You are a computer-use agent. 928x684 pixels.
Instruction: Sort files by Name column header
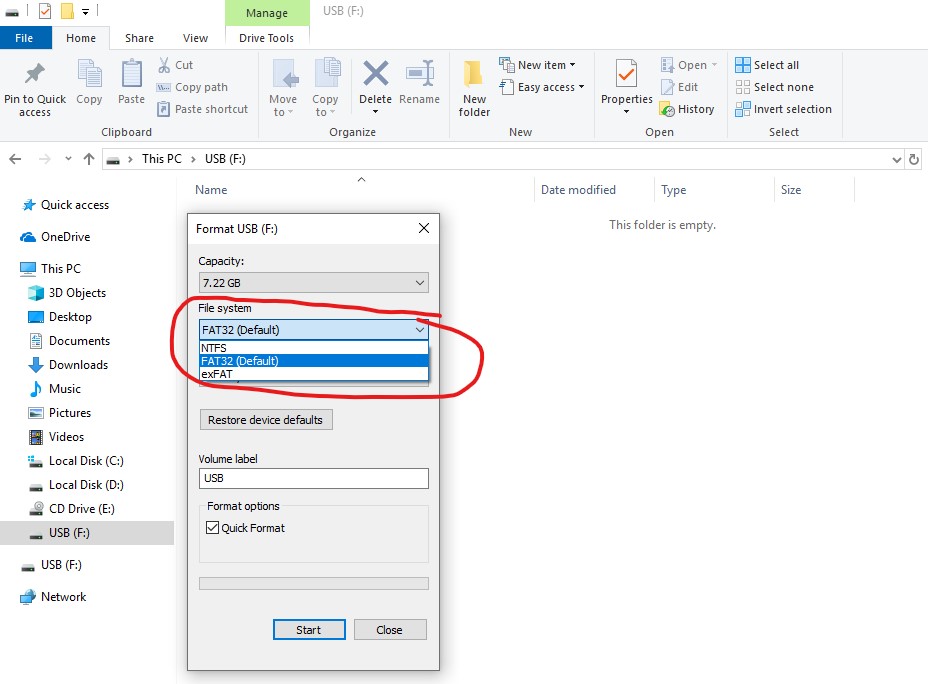[x=211, y=189]
